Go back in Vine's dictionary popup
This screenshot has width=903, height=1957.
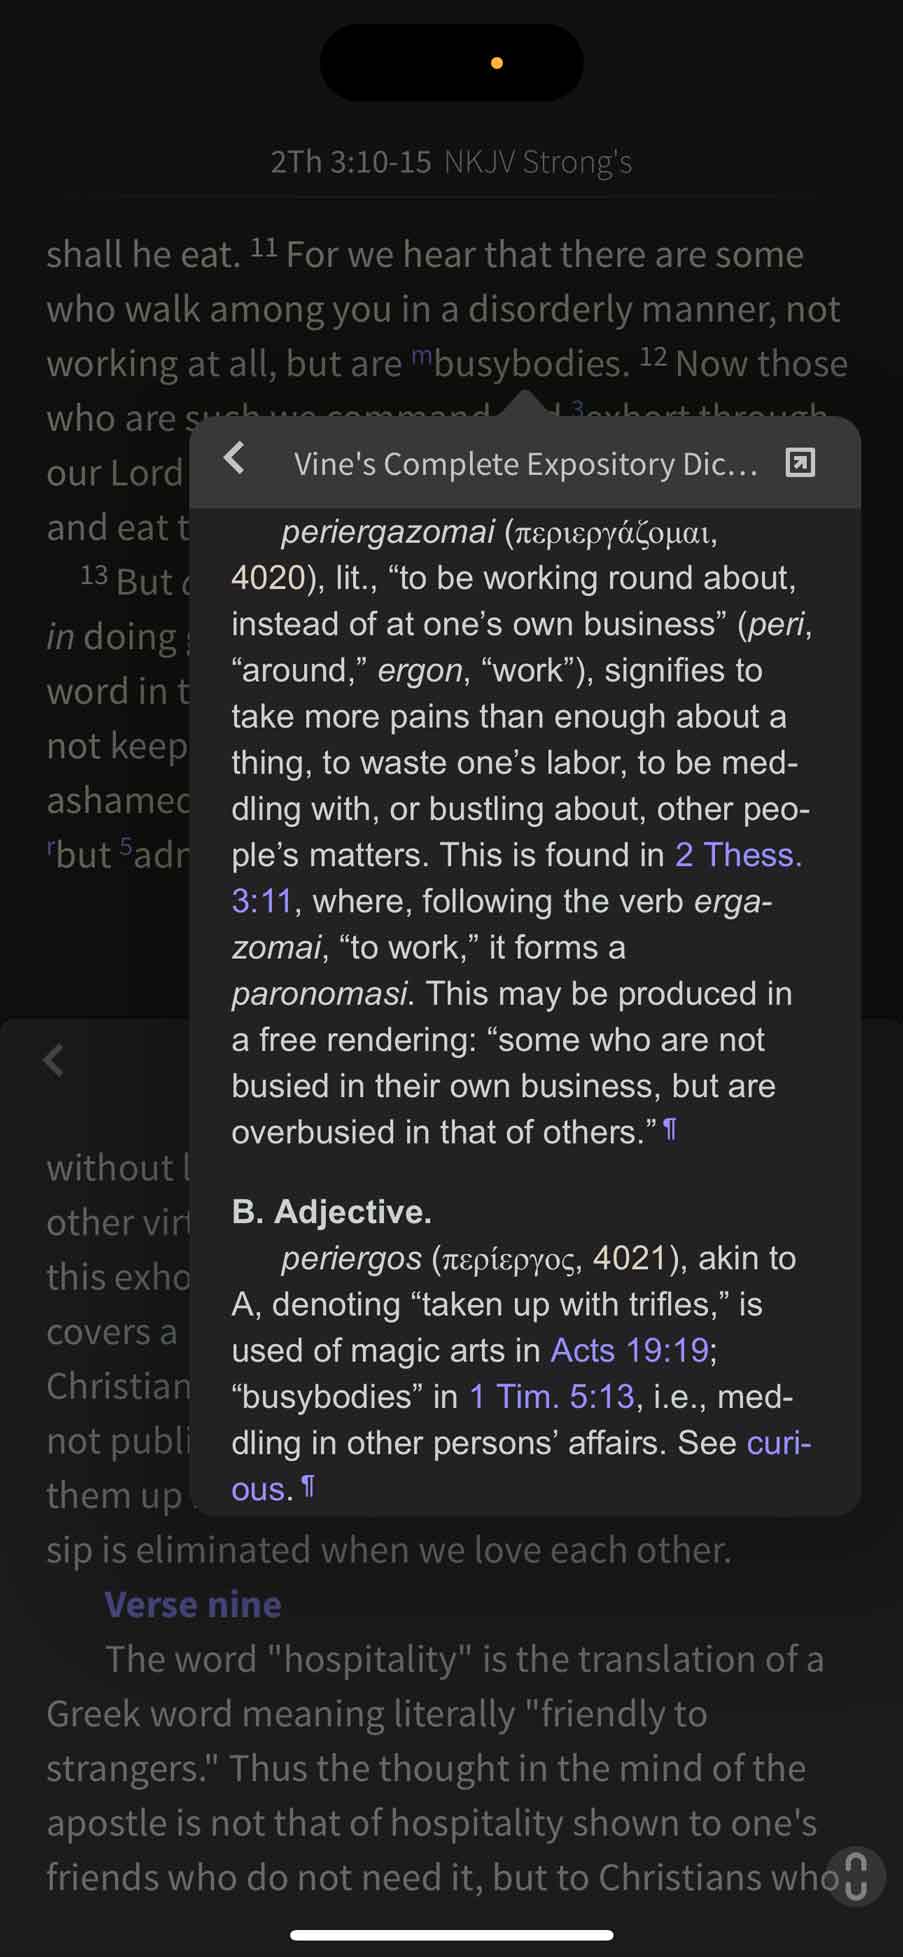(234, 460)
